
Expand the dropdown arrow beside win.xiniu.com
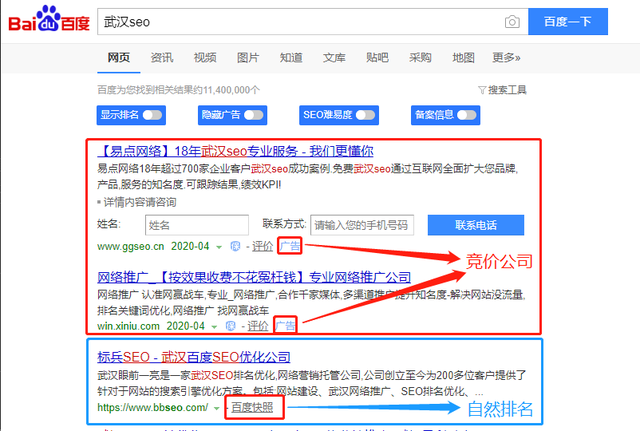pyautogui.click(x=214, y=327)
